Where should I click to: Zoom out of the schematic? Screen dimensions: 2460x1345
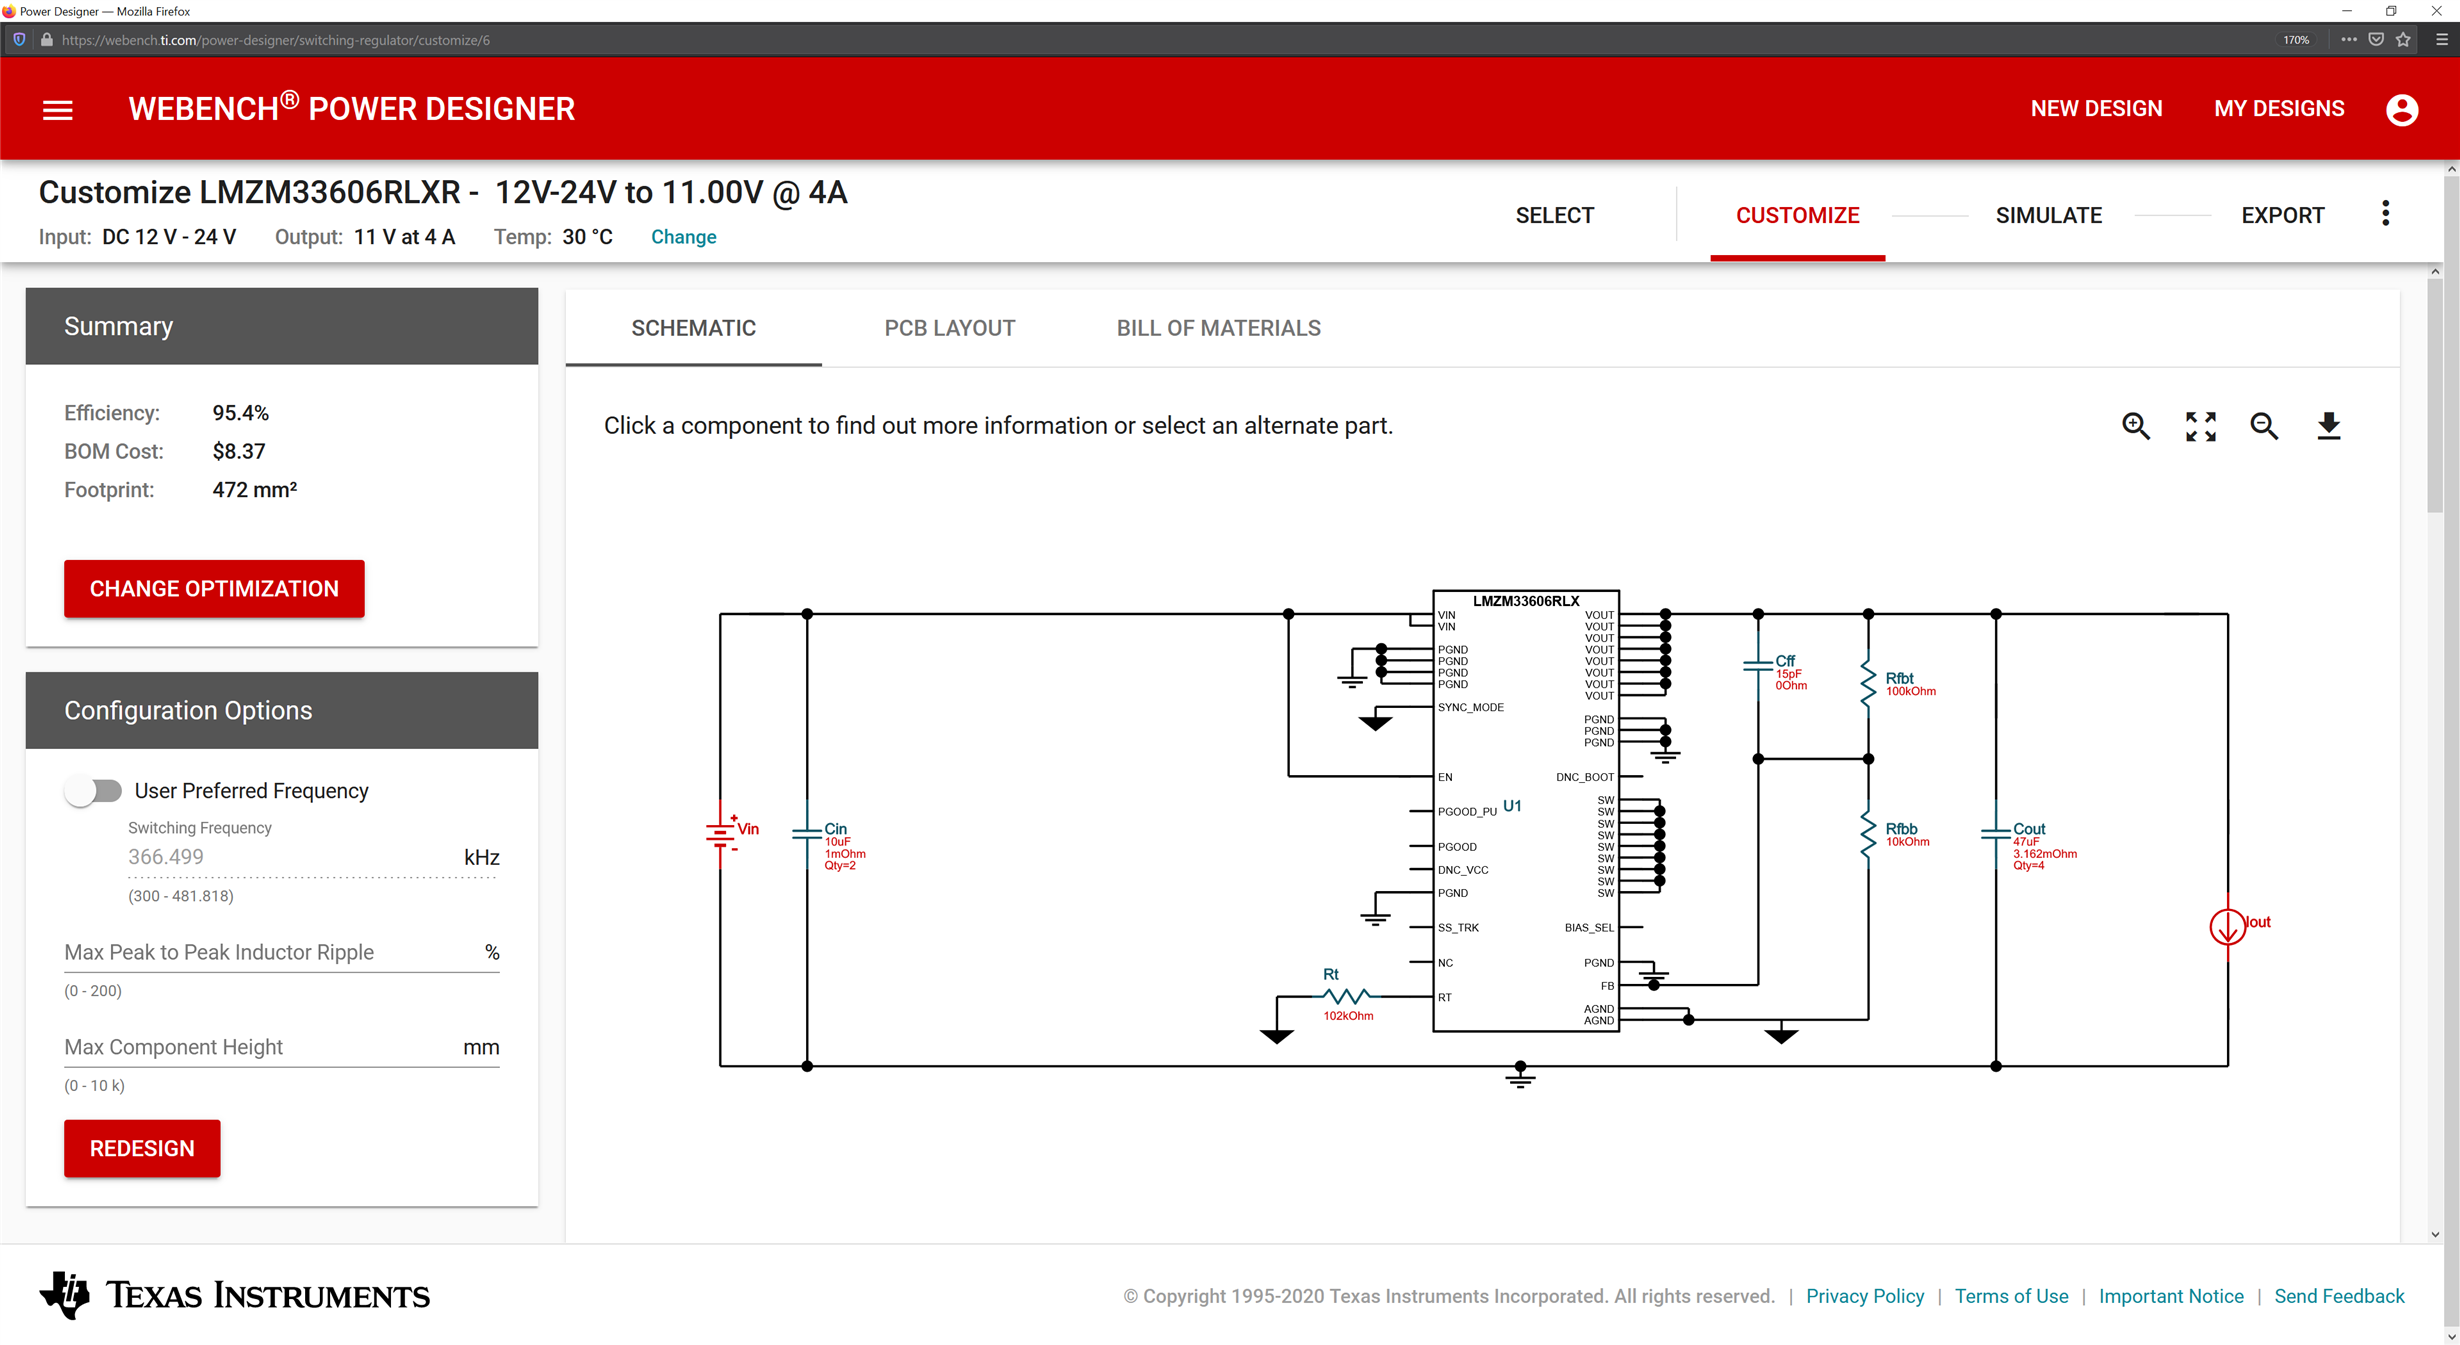point(2264,426)
